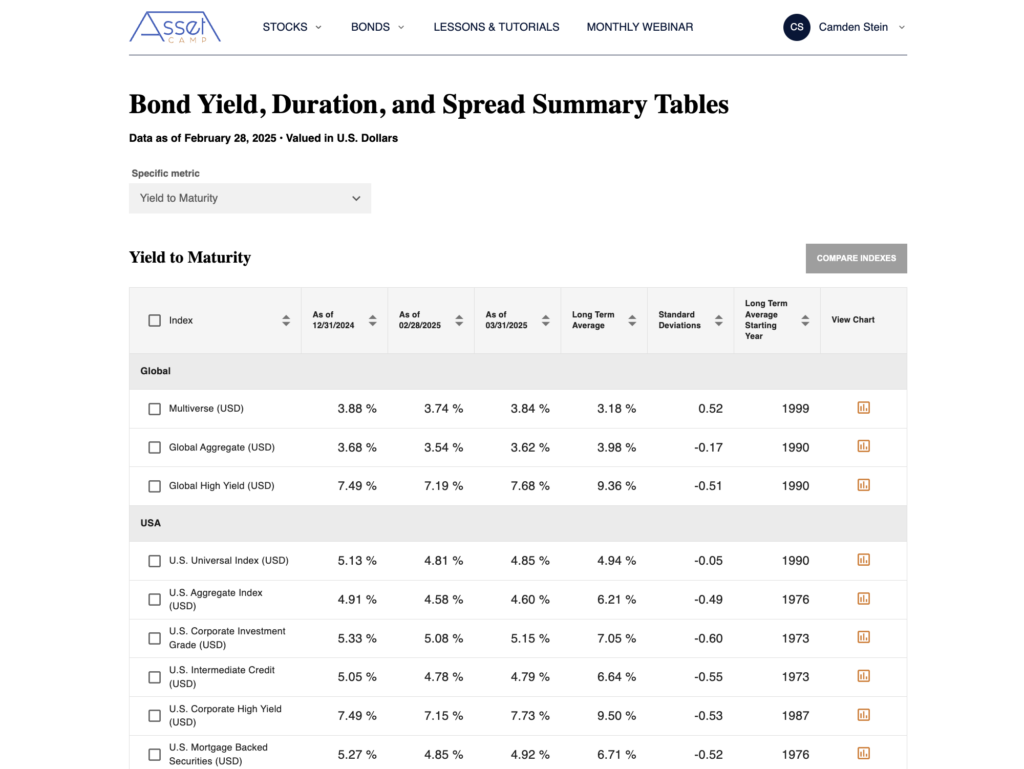Select the Global High Yield (USD) checkbox
Screen dimensions: 1024x769
point(154,486)
